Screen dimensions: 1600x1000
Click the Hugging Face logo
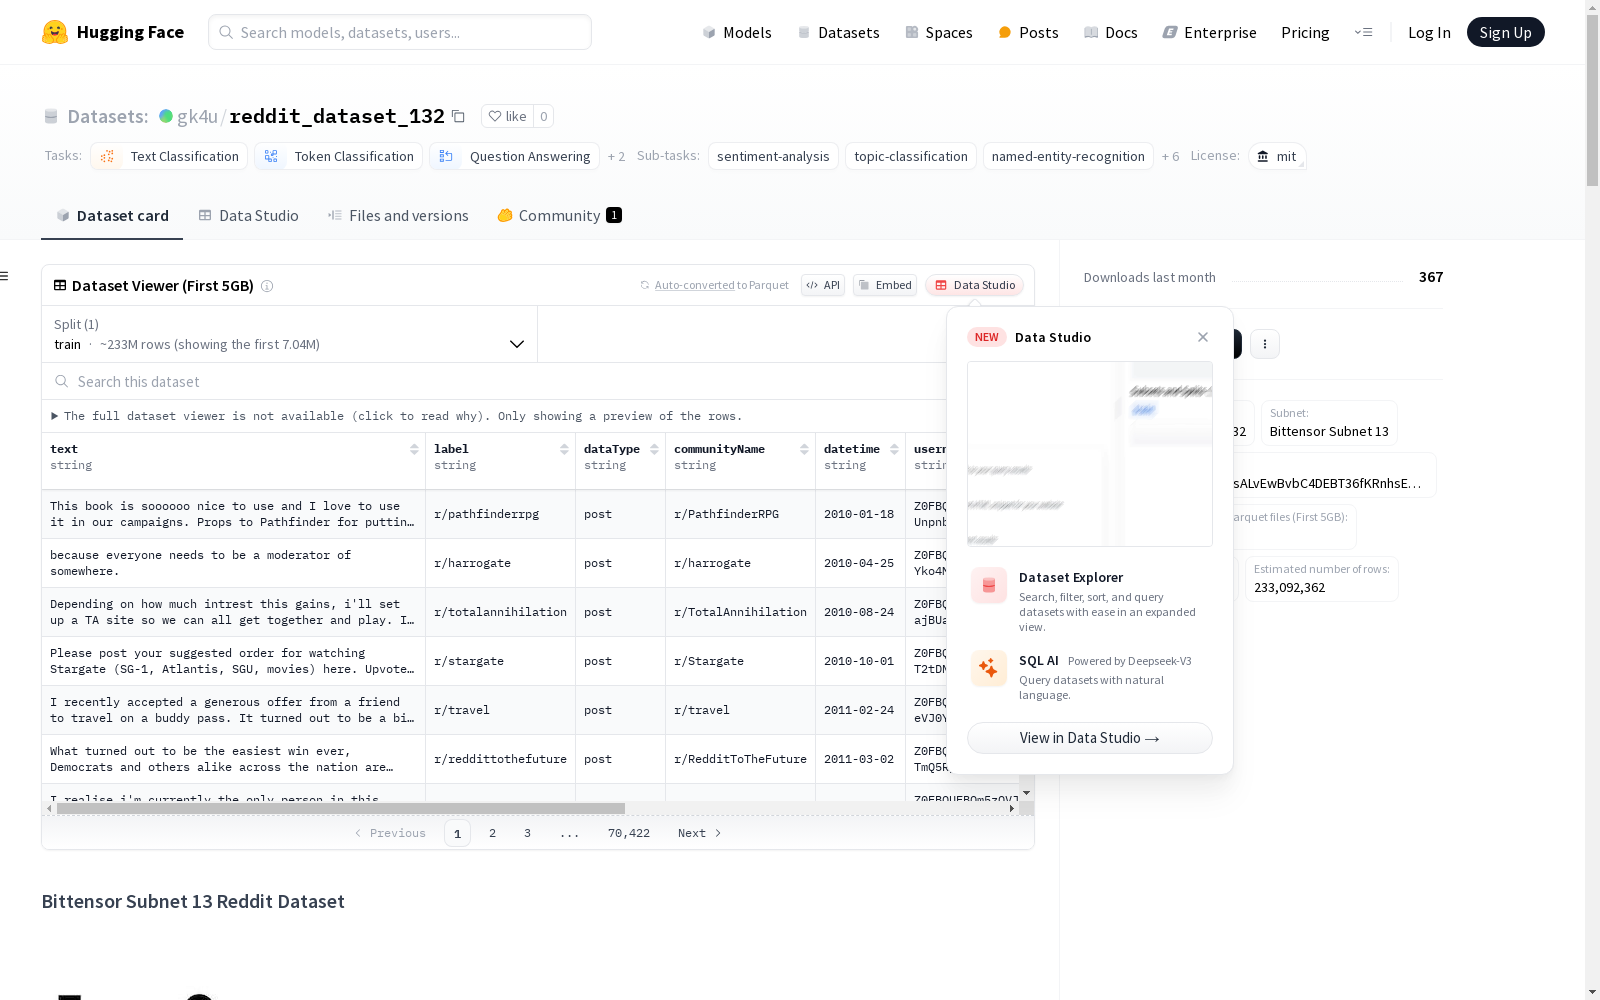(x=113, y=32)
